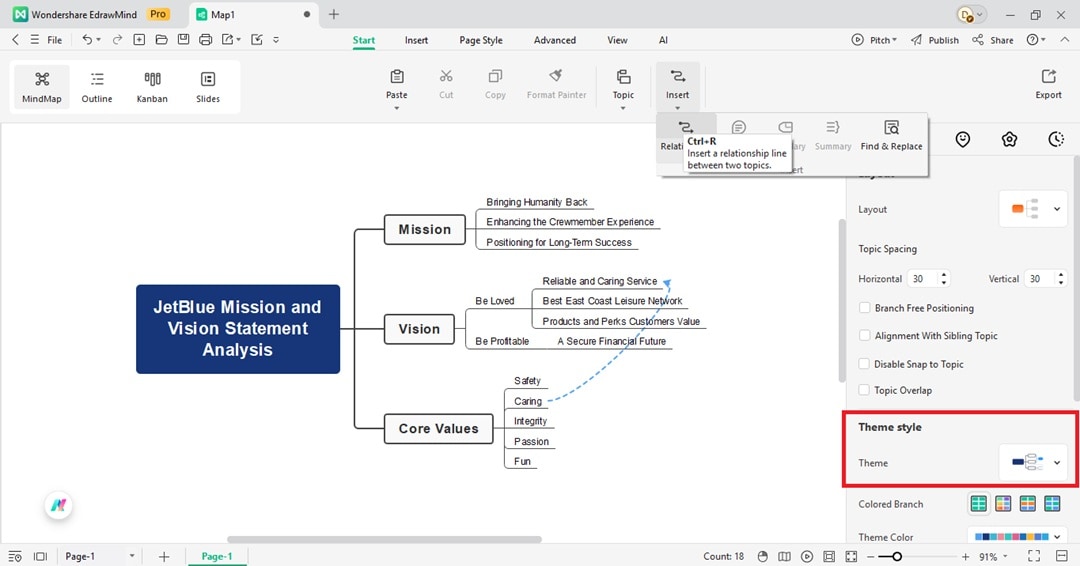Click the floating AI assistant icon
This screenshot has width=1080, height=566.
(59, 505)
